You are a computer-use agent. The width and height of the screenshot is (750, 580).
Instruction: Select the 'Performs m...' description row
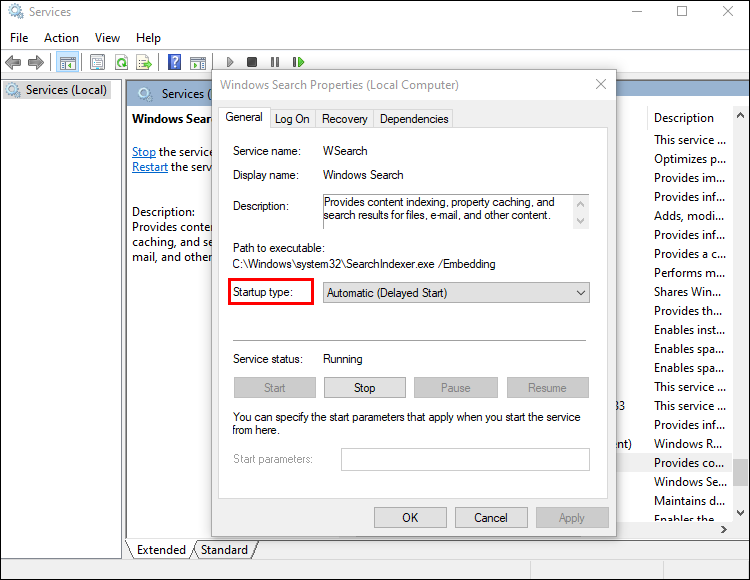(x=690, y=273)
